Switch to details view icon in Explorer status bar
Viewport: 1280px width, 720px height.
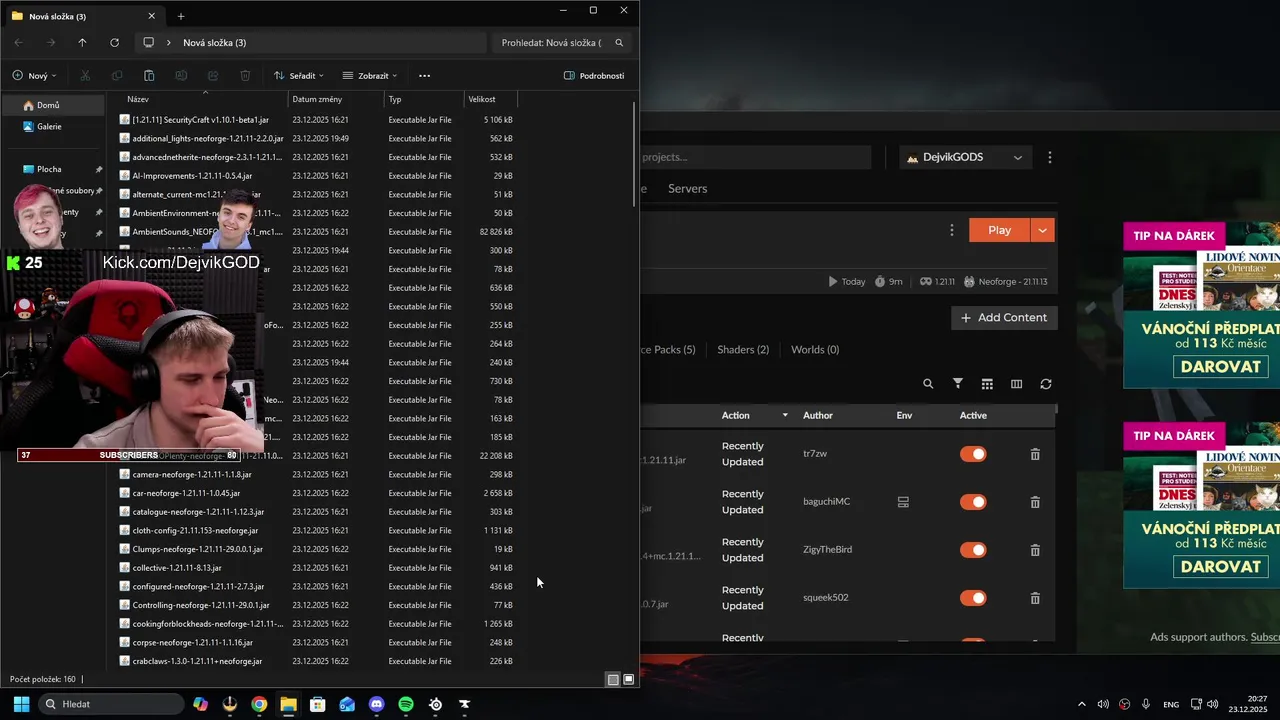(x=612, y=680)
